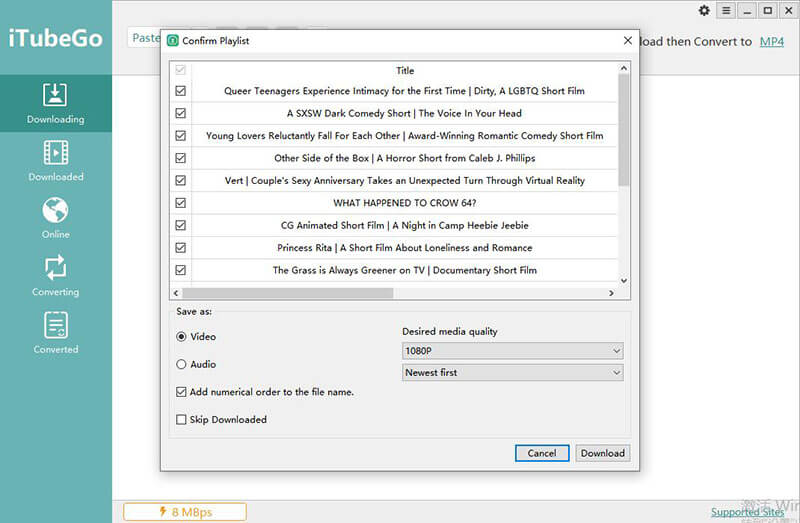800x523 pixels.
Task: Uncheck 'A SXSW Dark Comedy Short' video
Action: pos(181,113)
